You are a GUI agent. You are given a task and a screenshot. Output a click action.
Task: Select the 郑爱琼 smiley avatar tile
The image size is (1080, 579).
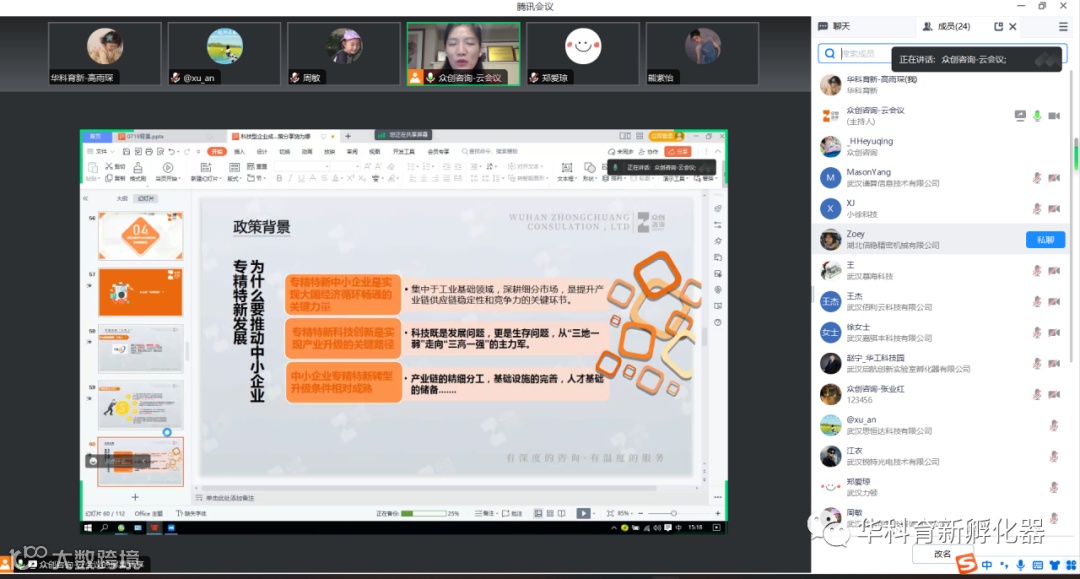(x=583, y=54)
